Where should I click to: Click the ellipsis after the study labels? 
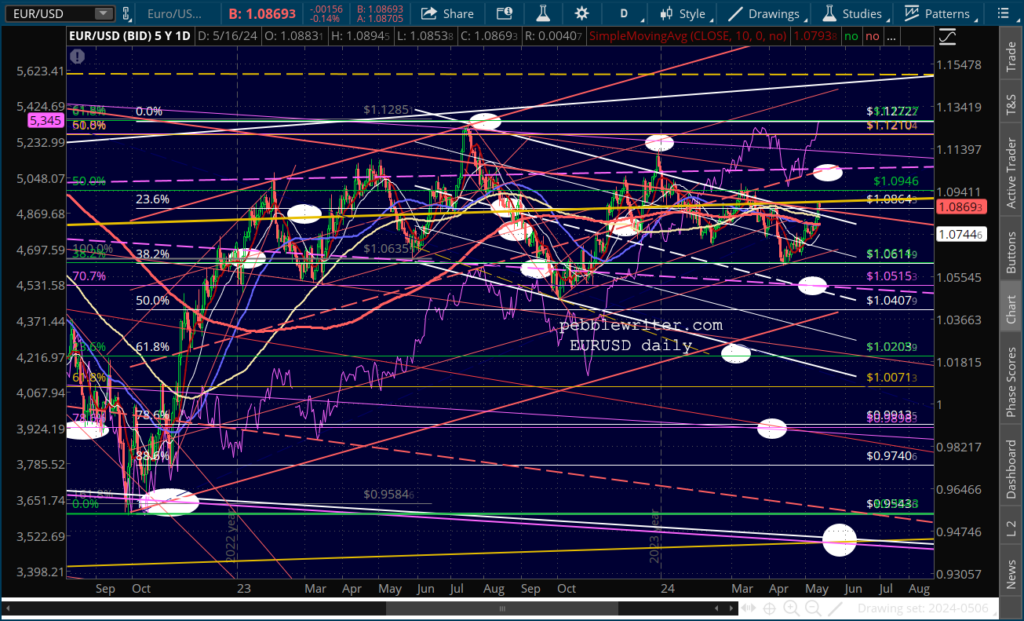click(x=891, y=37)
